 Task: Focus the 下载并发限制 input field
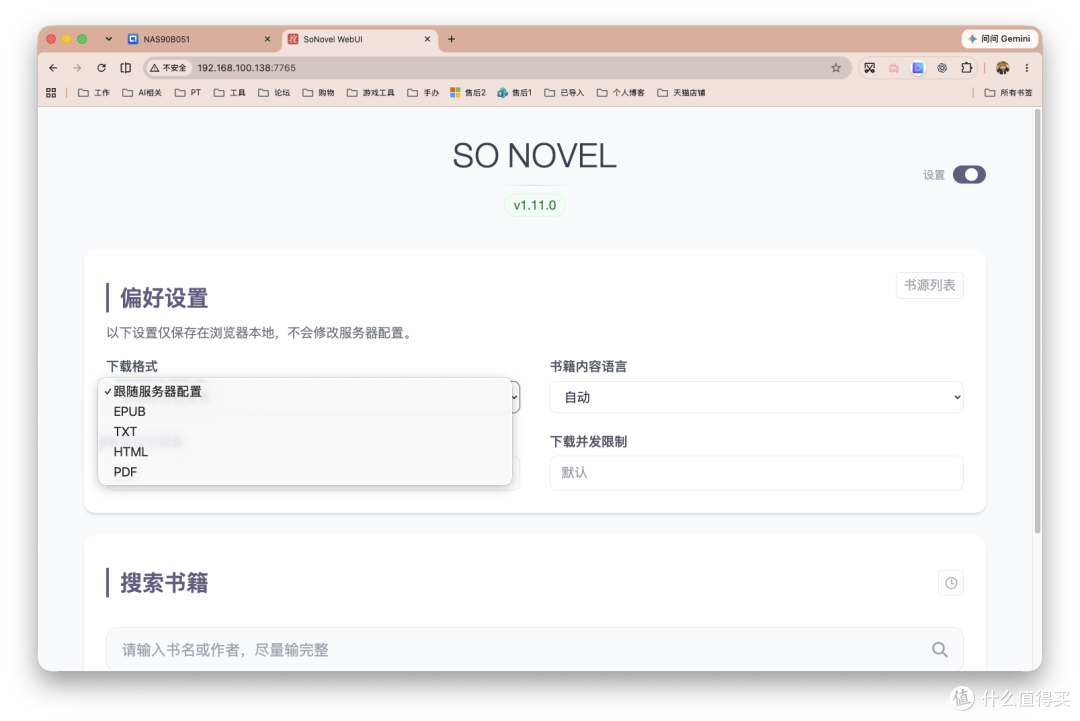pyautogui.click(x=756, y=472)
